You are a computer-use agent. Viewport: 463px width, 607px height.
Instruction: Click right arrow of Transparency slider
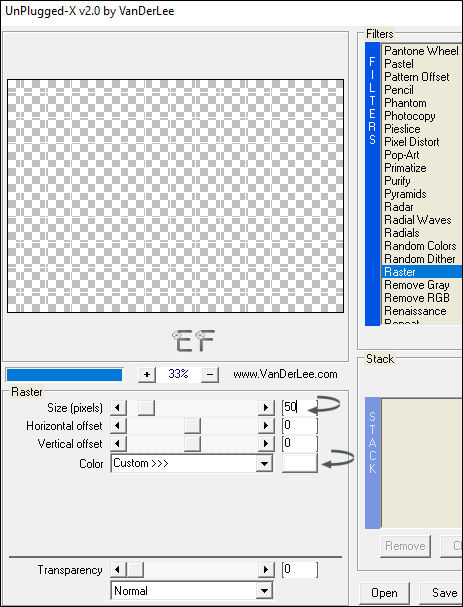pos(266,570)
